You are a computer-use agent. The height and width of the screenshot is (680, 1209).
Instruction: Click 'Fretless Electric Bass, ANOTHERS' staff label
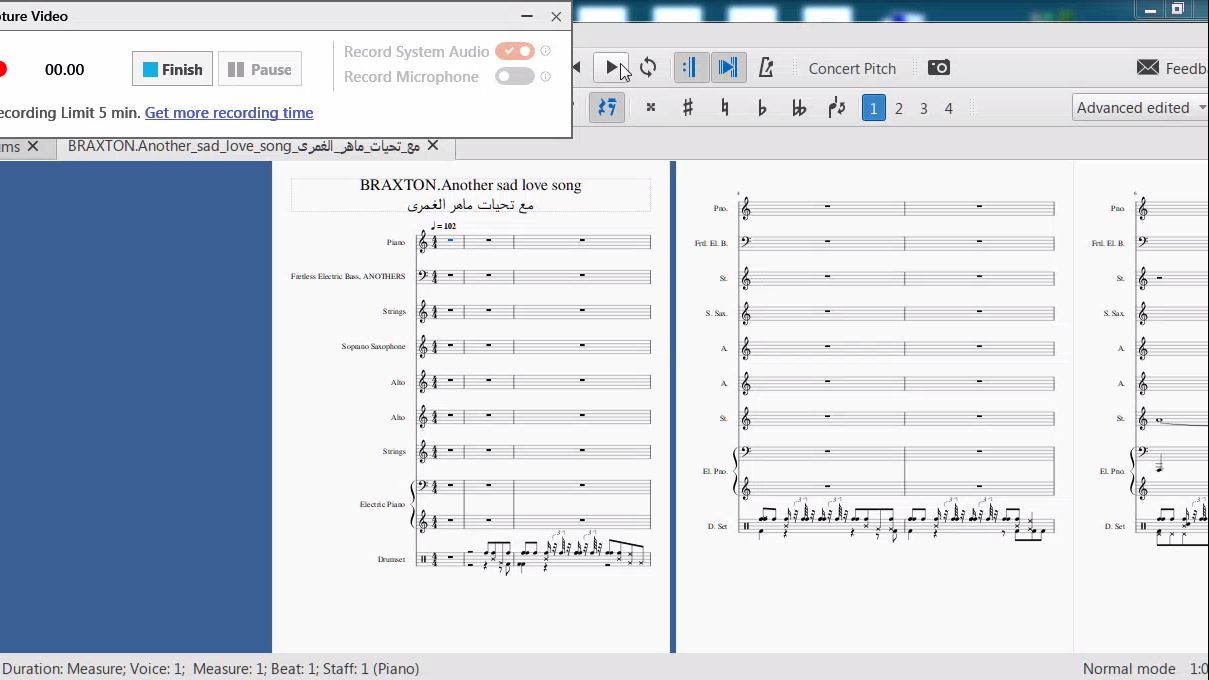tap(348, 276)
